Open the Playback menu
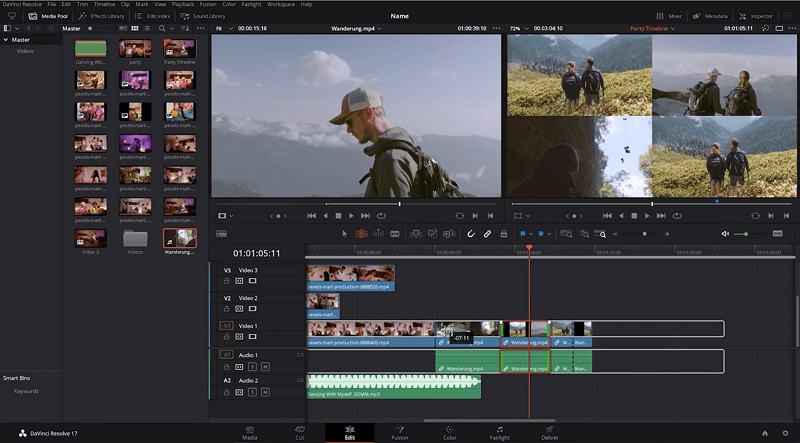This screenshot has height=443, width=800. tap(183, 4)
